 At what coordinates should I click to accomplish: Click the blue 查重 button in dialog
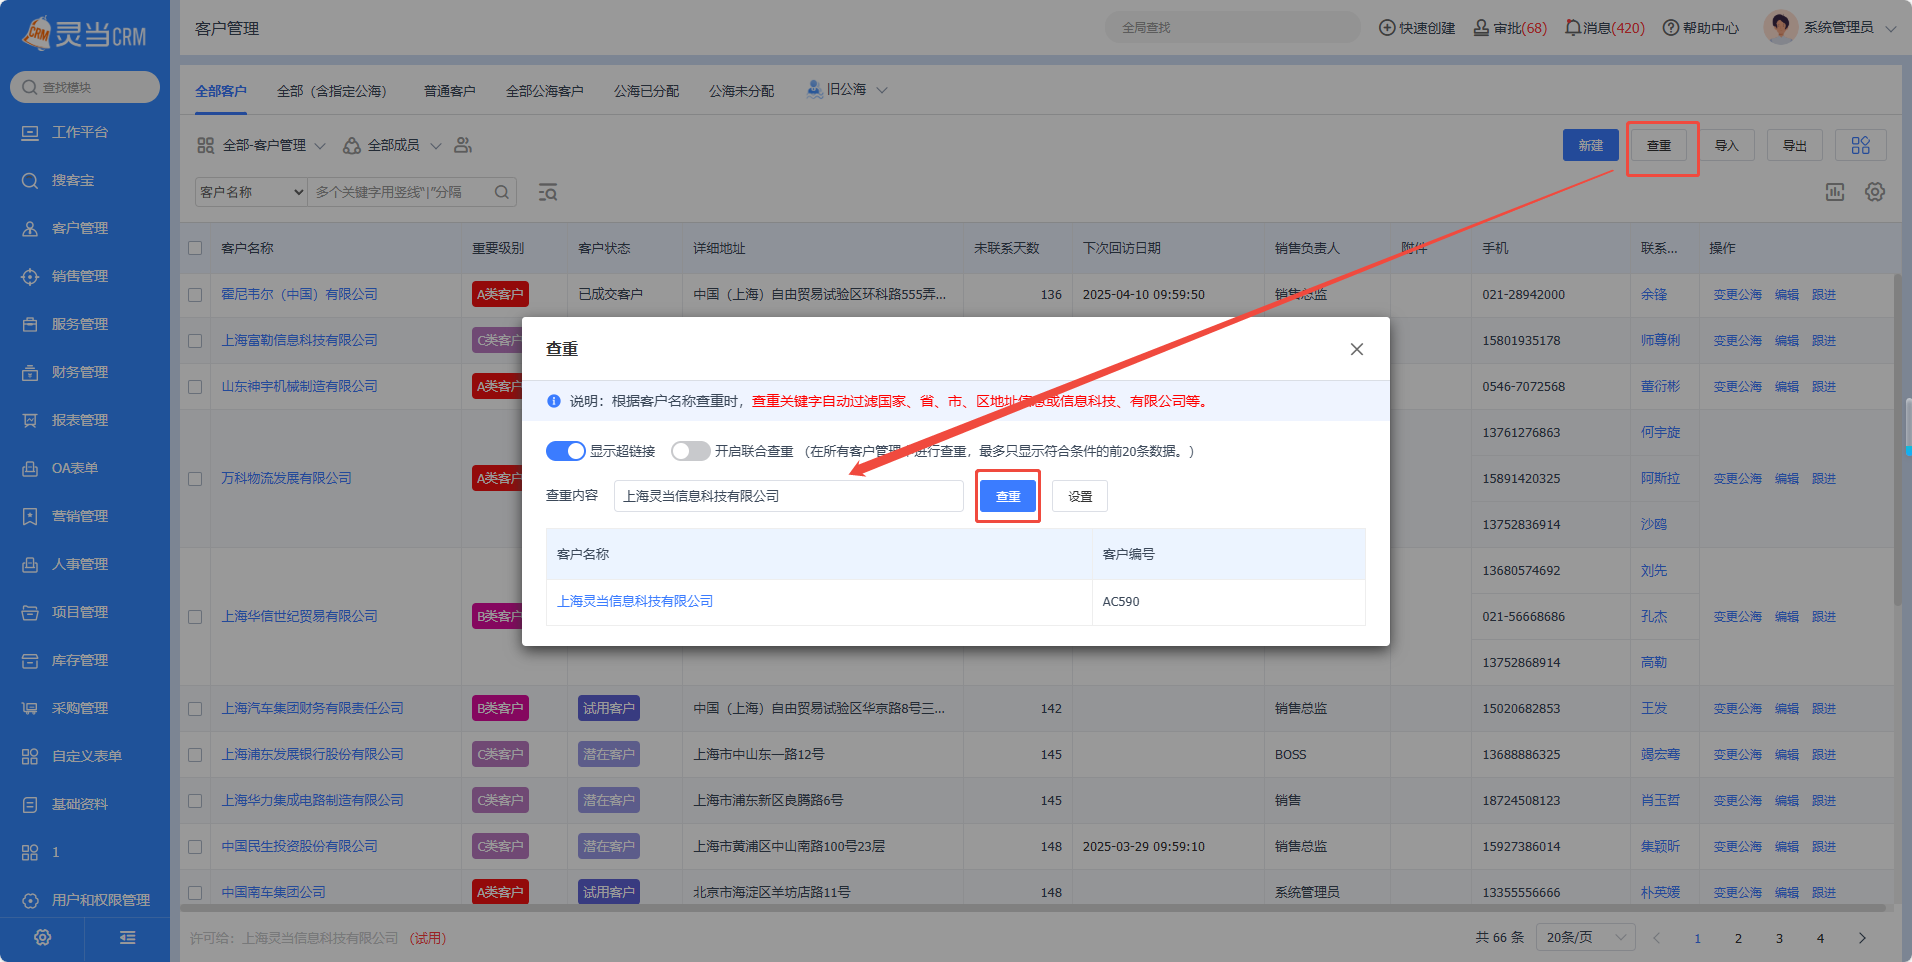[x=1007, y=496]
